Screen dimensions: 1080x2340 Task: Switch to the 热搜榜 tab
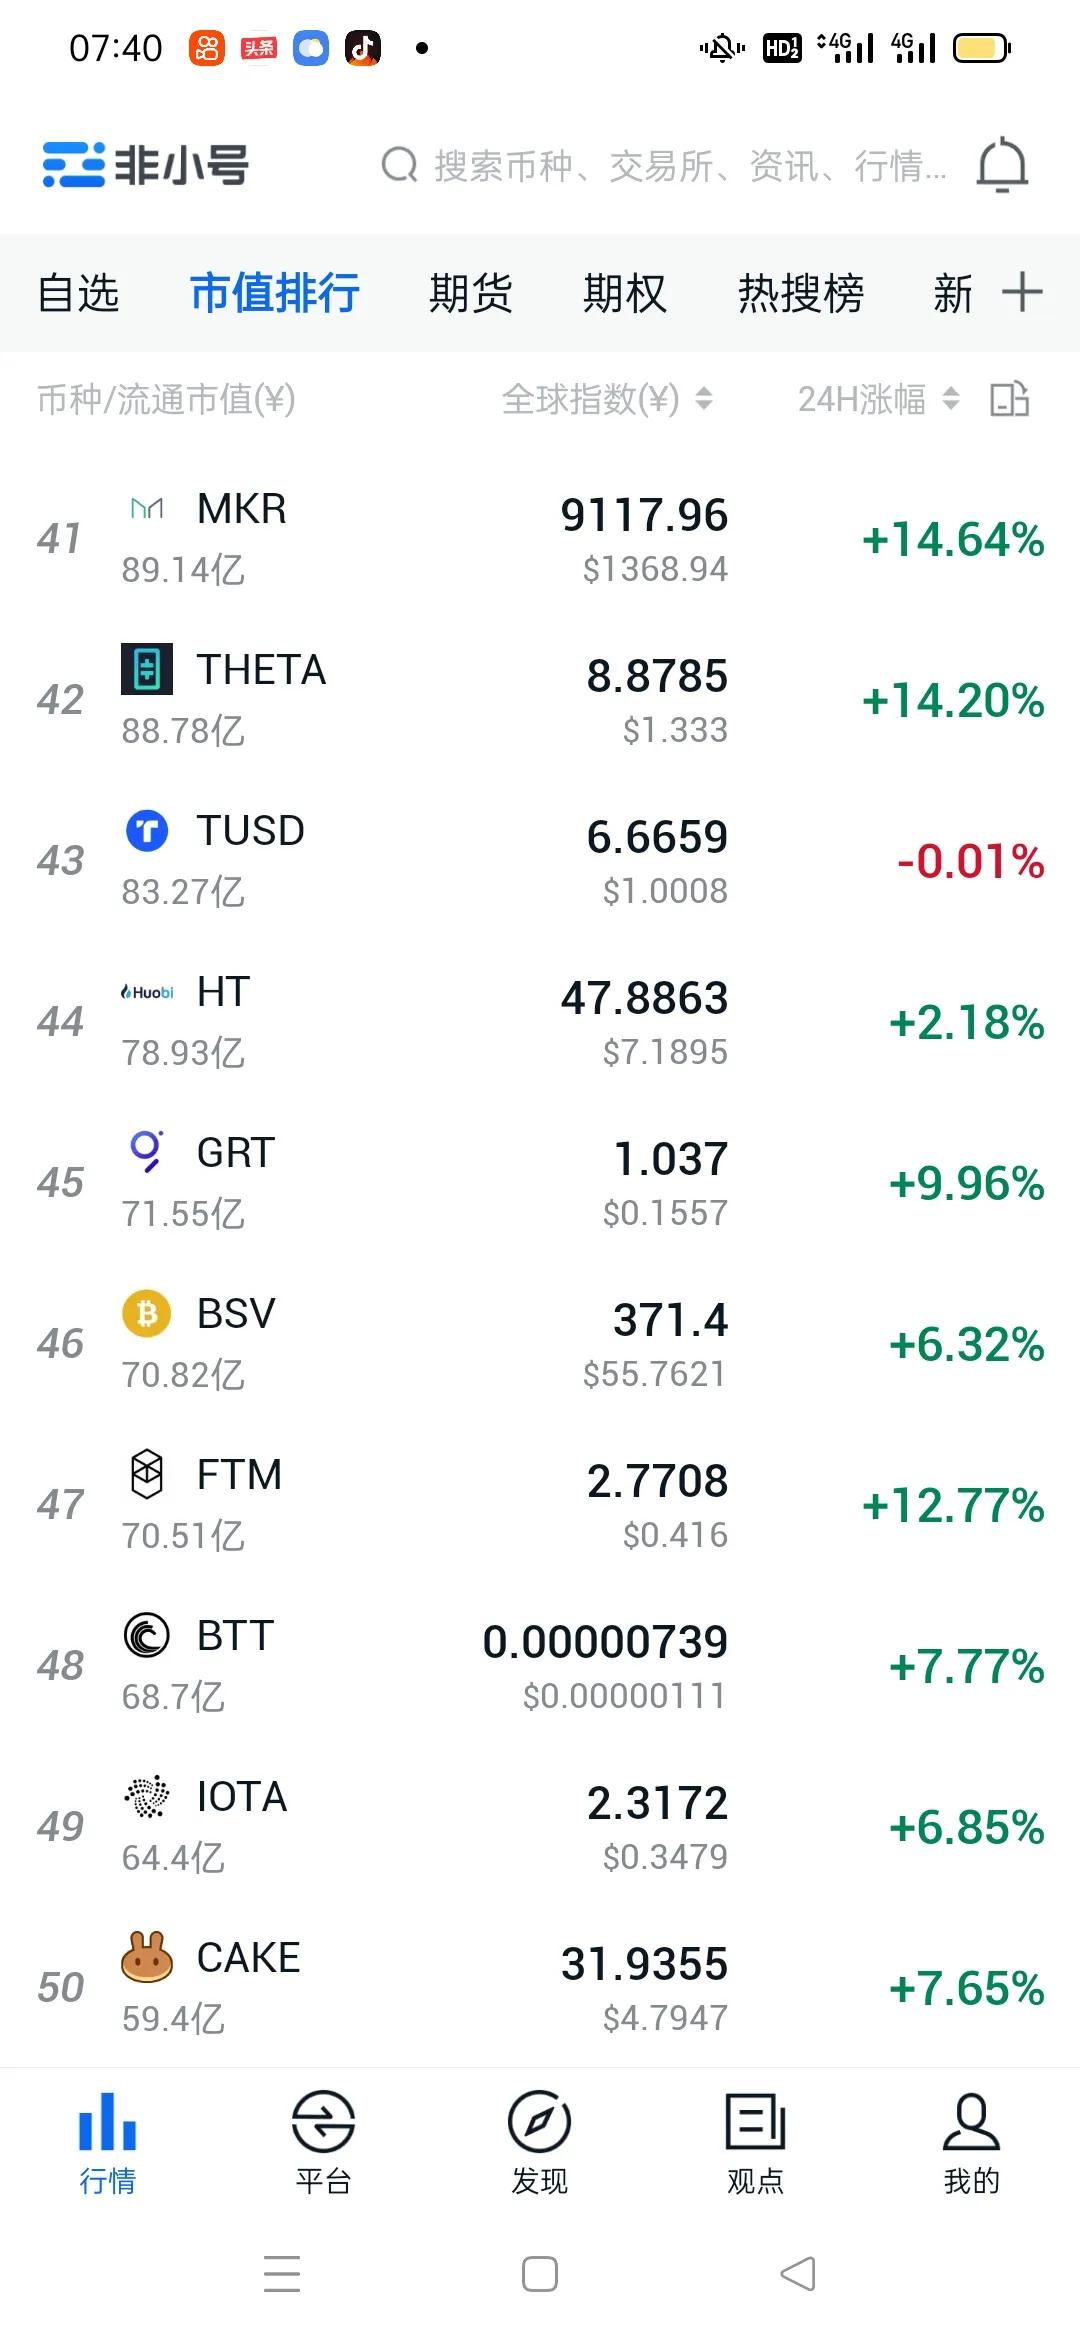click(800, 293)
